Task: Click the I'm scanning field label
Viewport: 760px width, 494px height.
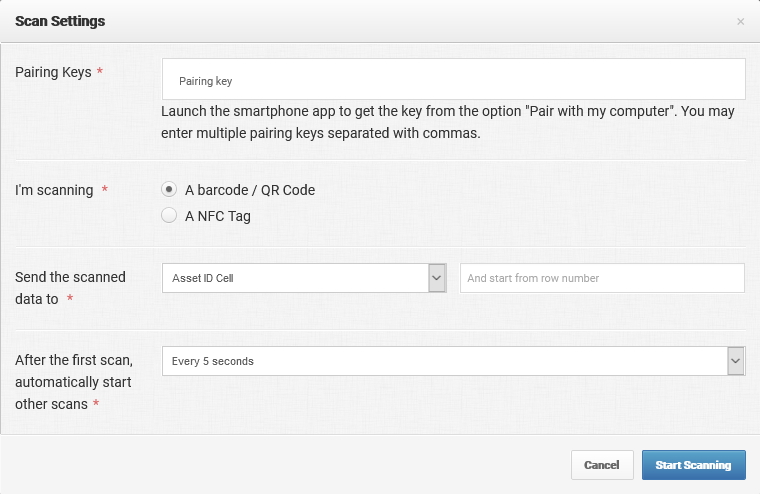Action: point(54,190)
